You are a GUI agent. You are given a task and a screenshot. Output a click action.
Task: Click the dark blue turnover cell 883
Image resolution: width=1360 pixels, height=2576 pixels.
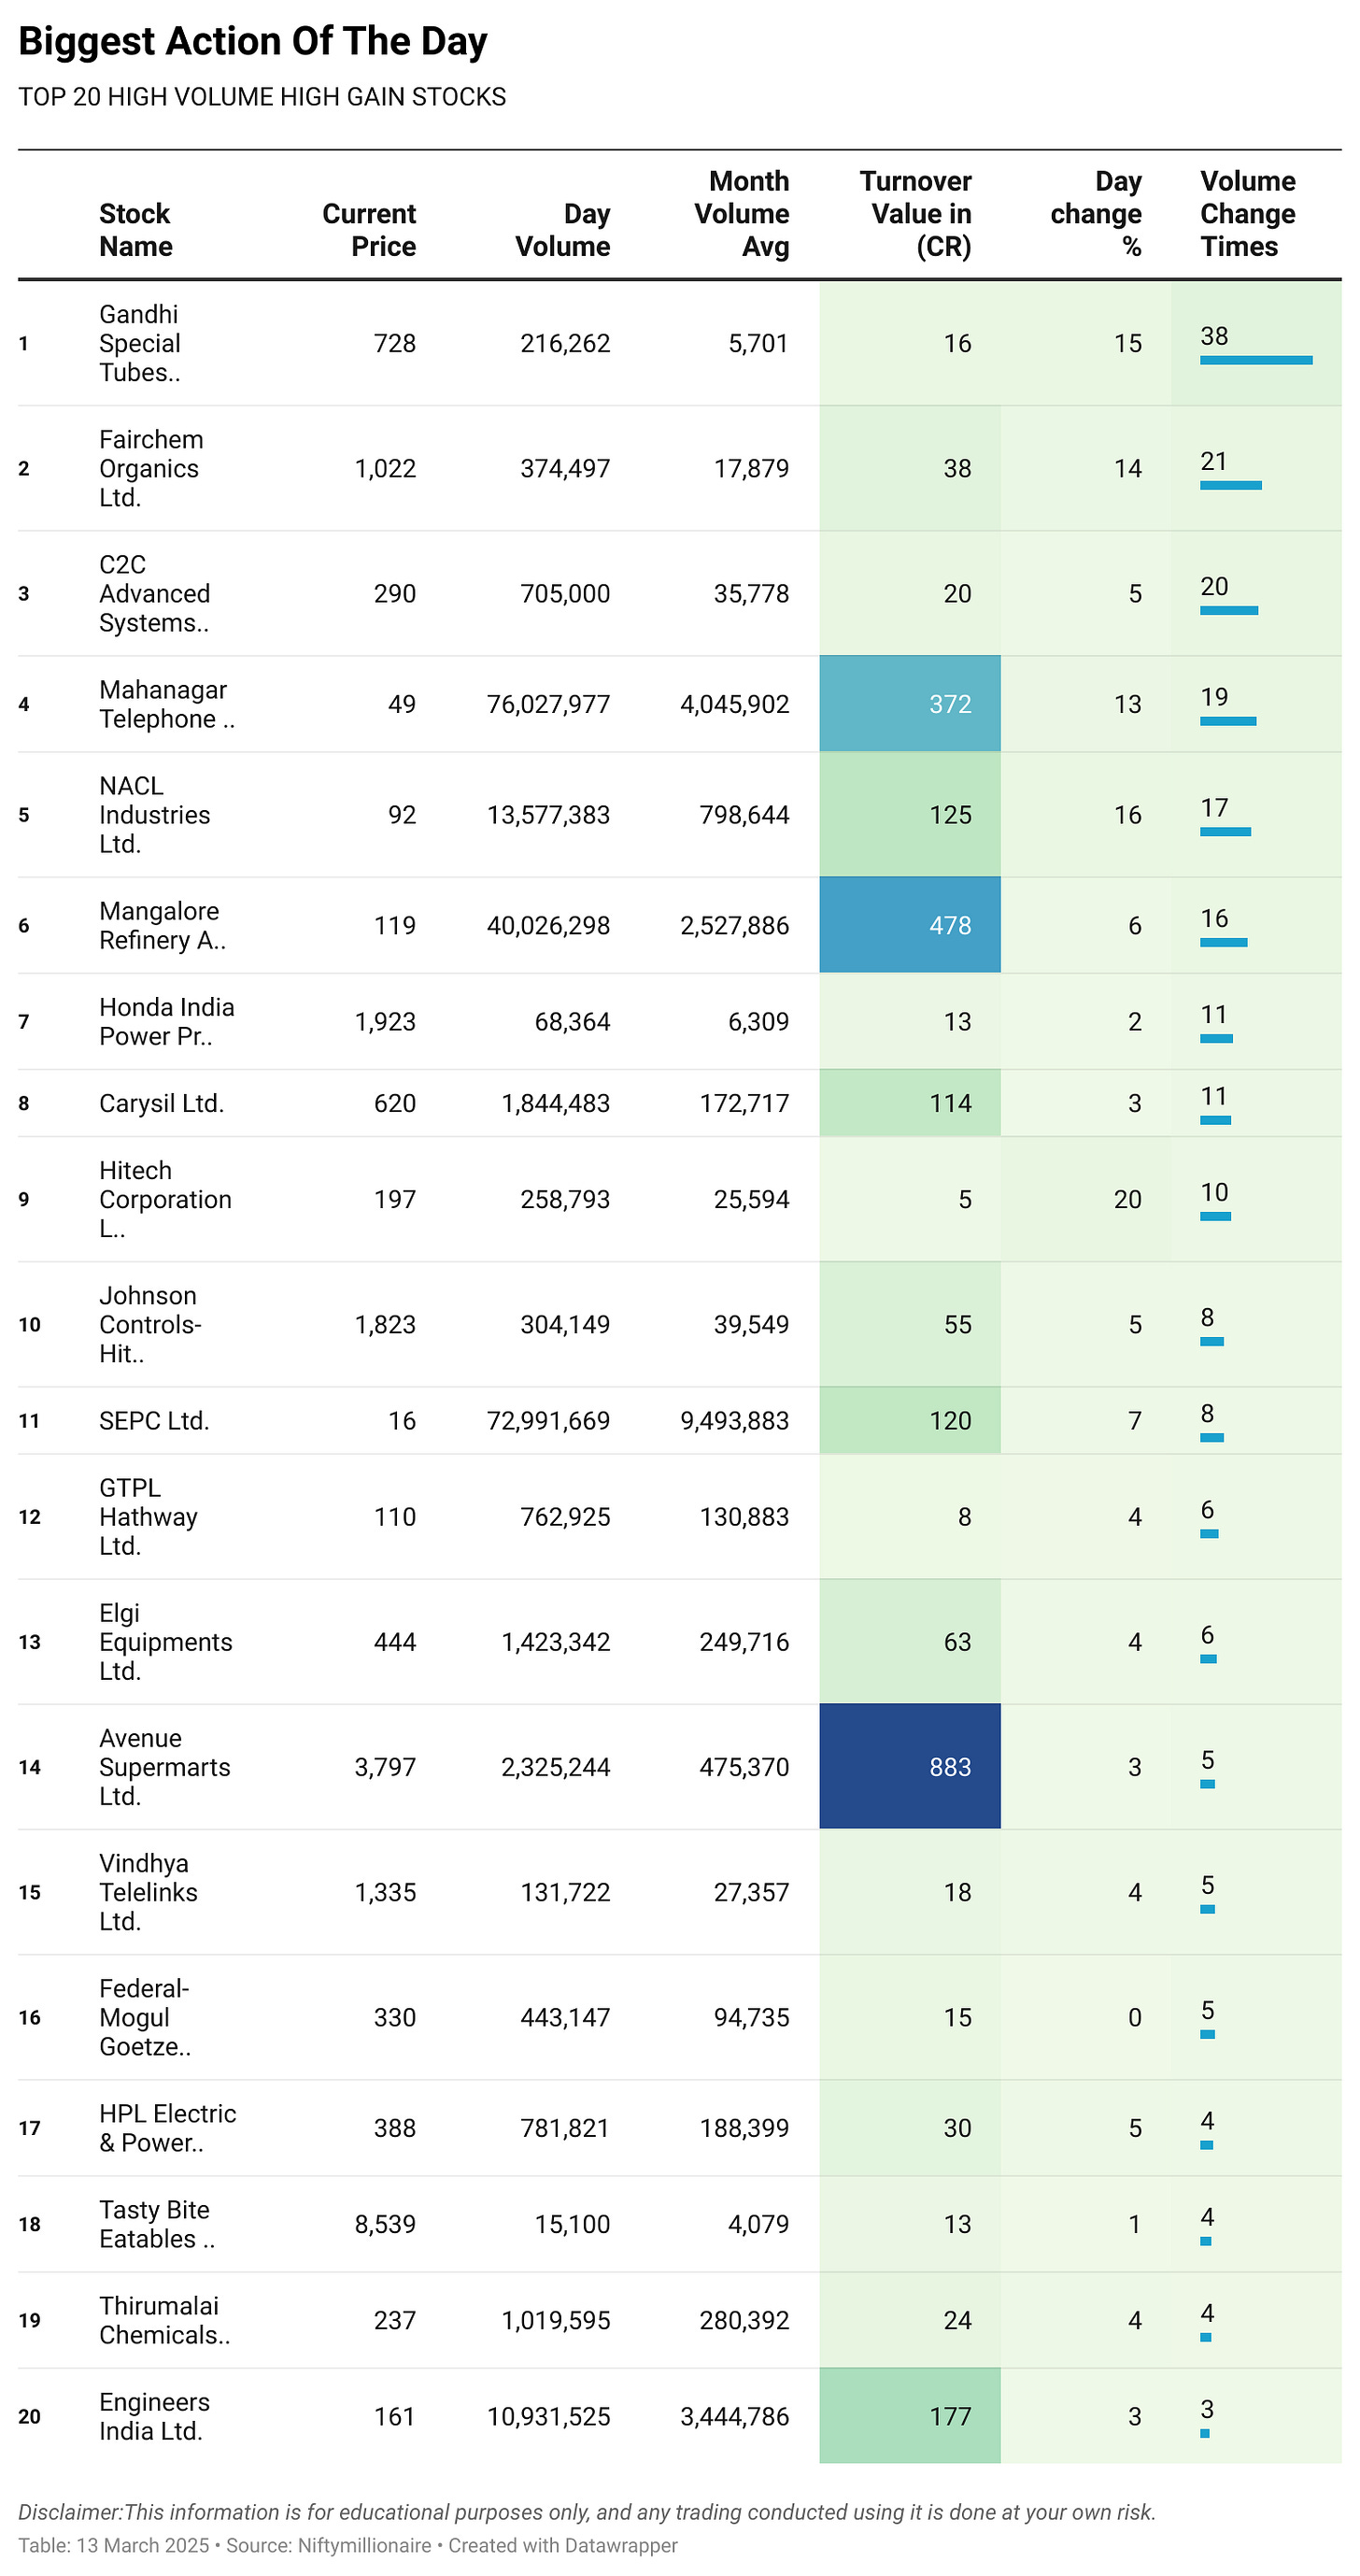tap(910, 1766)
